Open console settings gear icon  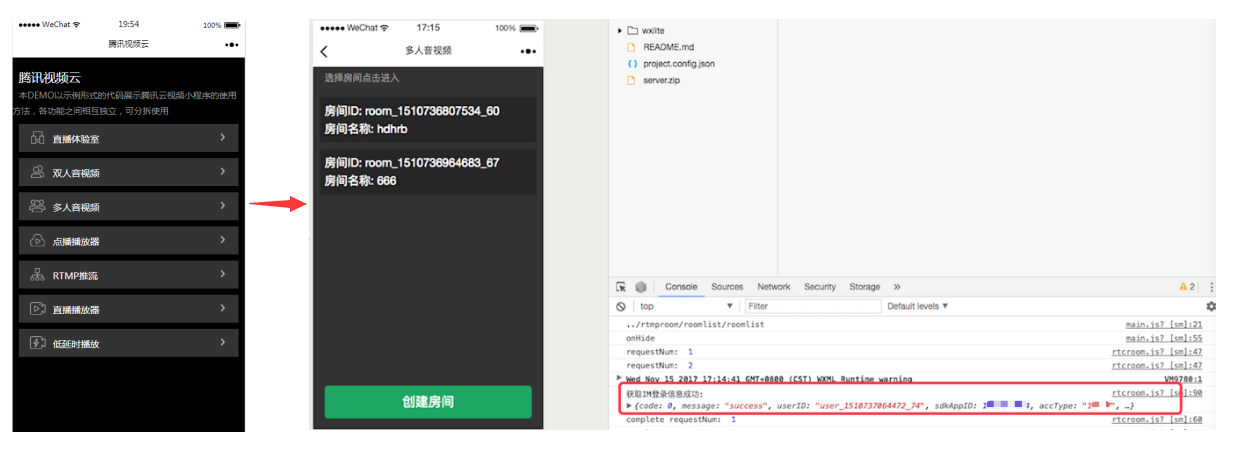(x=1211, y=306)
